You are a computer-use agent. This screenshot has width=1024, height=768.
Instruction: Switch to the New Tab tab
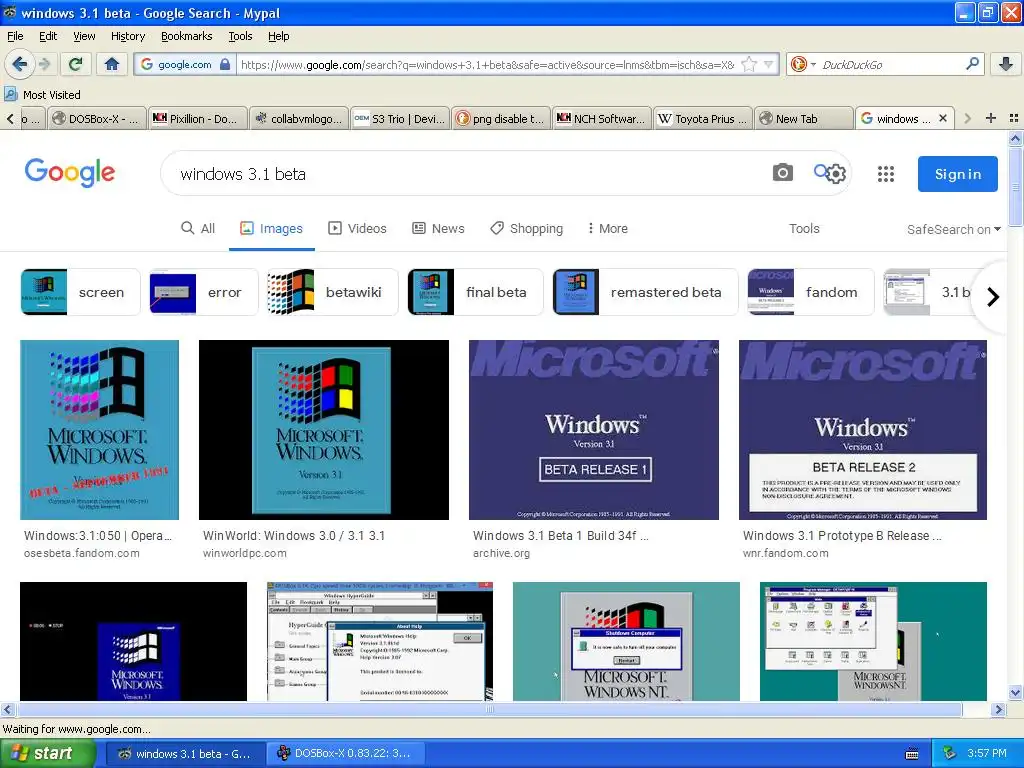(804, 119)
